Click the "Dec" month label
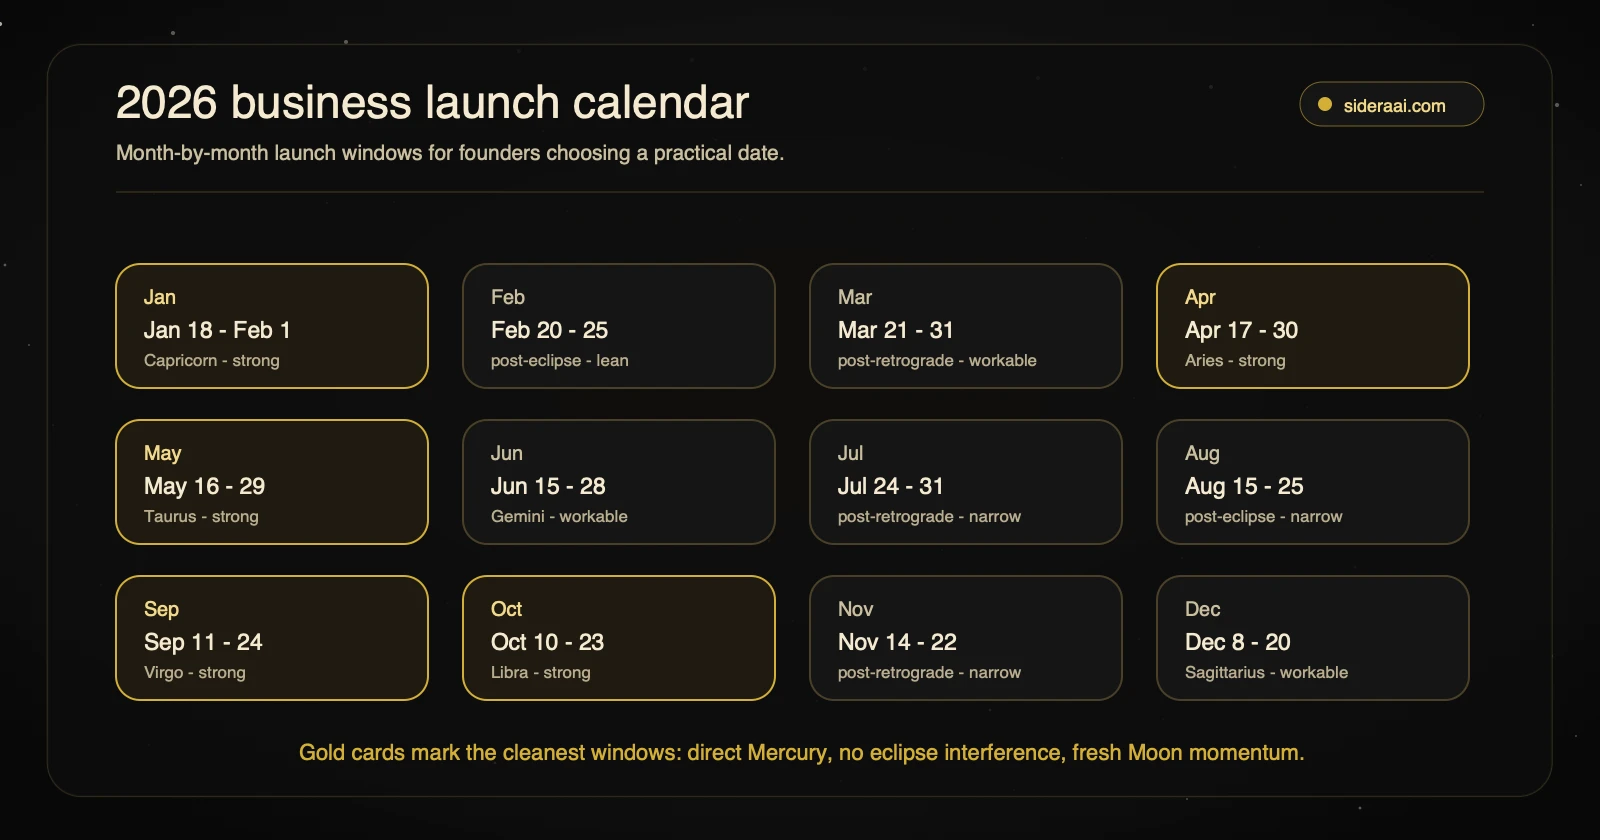This screenshot has height=840, width=1600. (1202, 609)
